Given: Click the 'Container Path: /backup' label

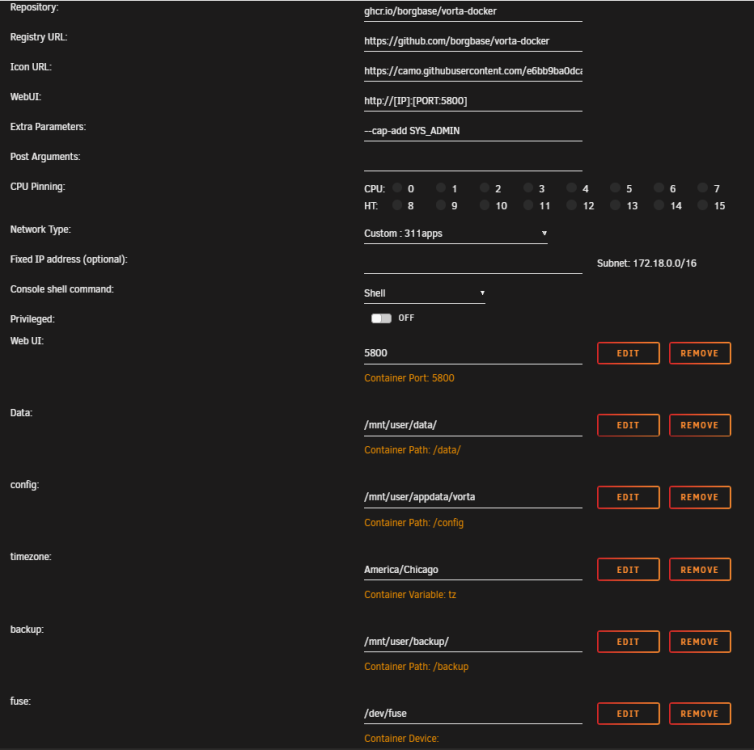Looking at the screenshot, I should click(x=416, y=667).
